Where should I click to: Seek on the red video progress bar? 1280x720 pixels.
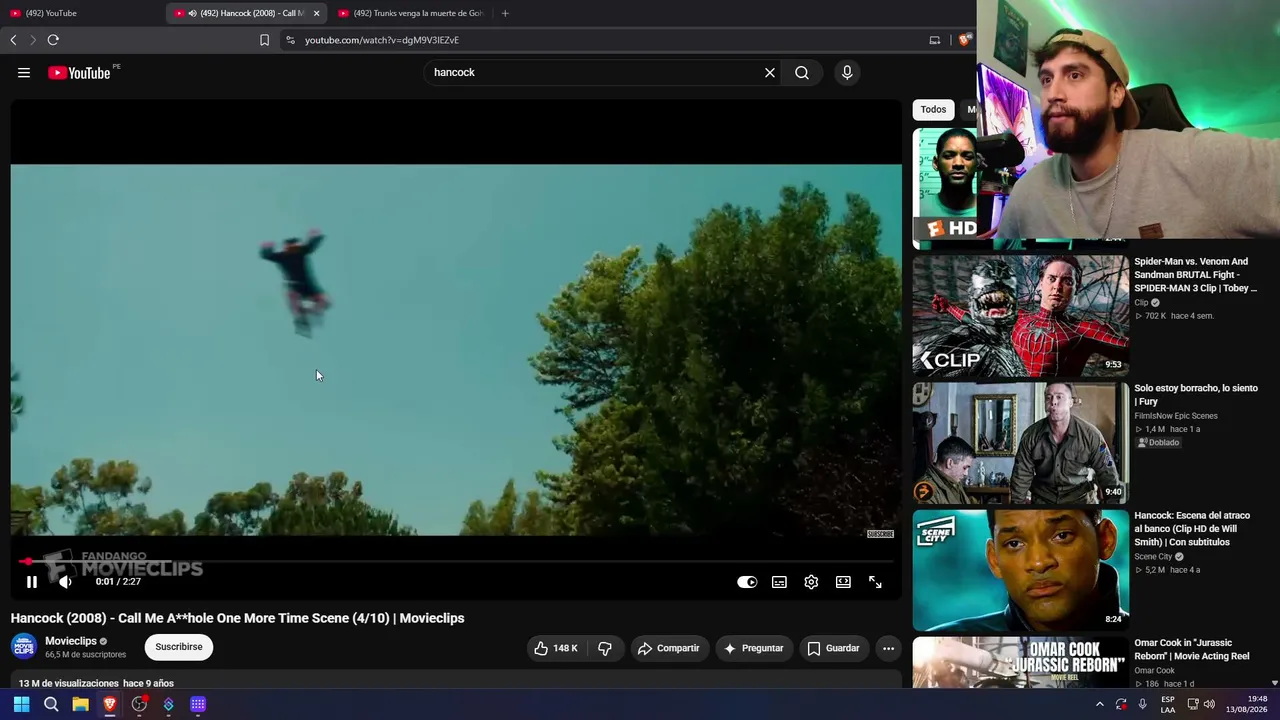tap(456, 562)
